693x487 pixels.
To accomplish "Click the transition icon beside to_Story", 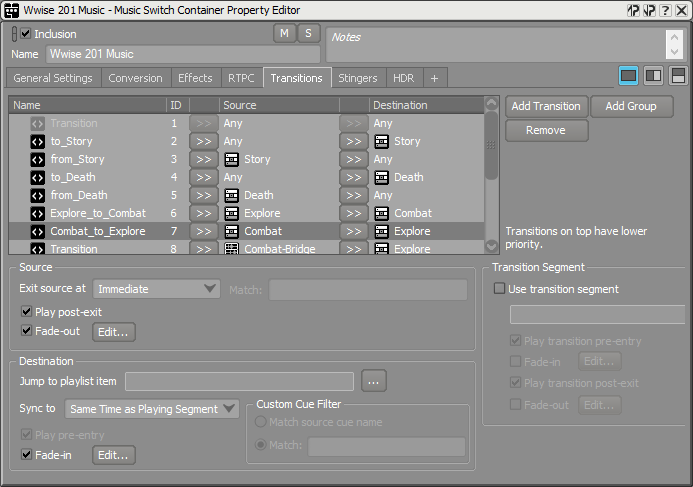I will (38, 141).
